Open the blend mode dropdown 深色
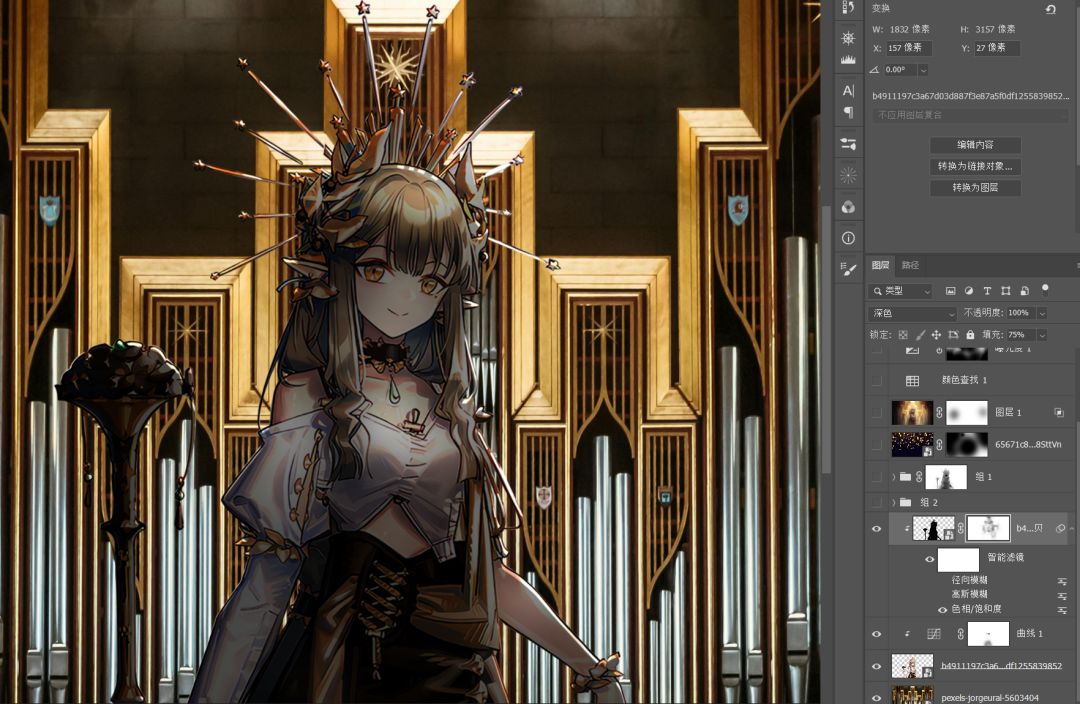The height and width of the screenshot is (704, 1080). (911, 313)
